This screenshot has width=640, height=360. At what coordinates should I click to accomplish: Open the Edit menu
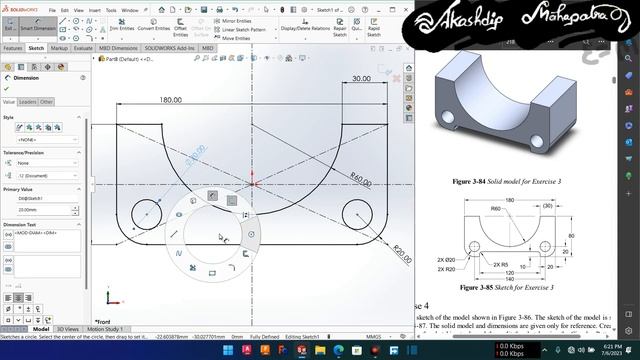point(65,10)
